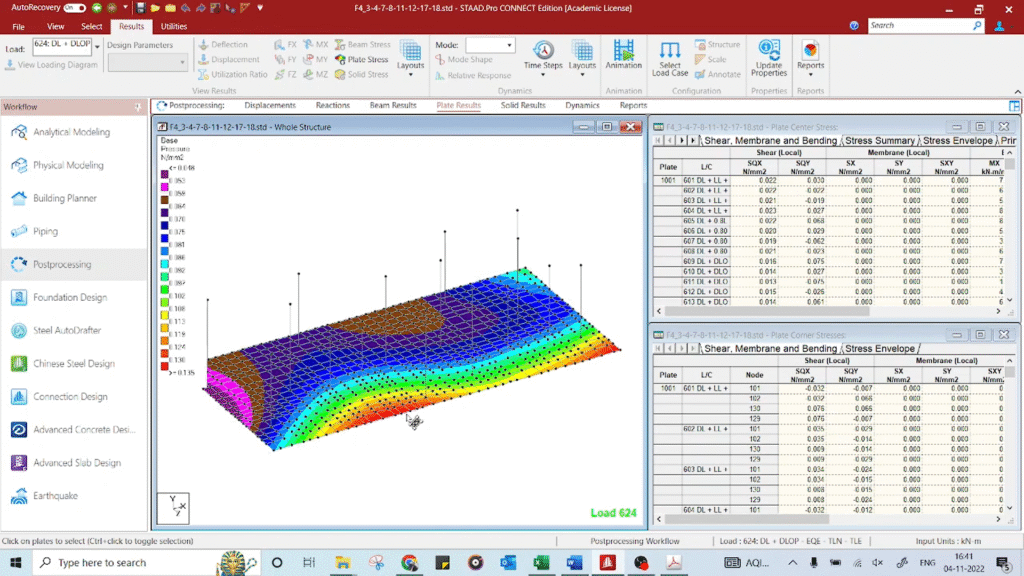Image resolution: width=1024 pixels, height=576 pixels.
Task: Open the Connection Design workflow icon
Action: click(19, 396)
